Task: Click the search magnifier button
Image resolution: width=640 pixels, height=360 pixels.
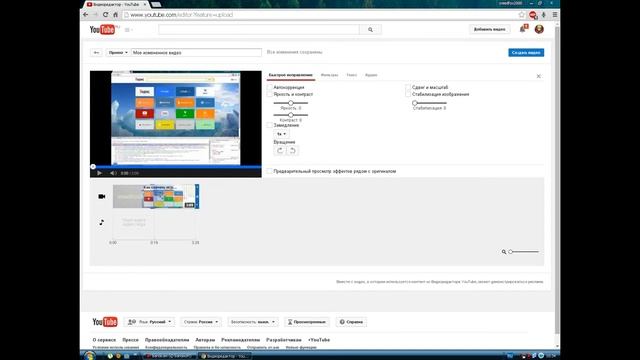Action: 370,29
